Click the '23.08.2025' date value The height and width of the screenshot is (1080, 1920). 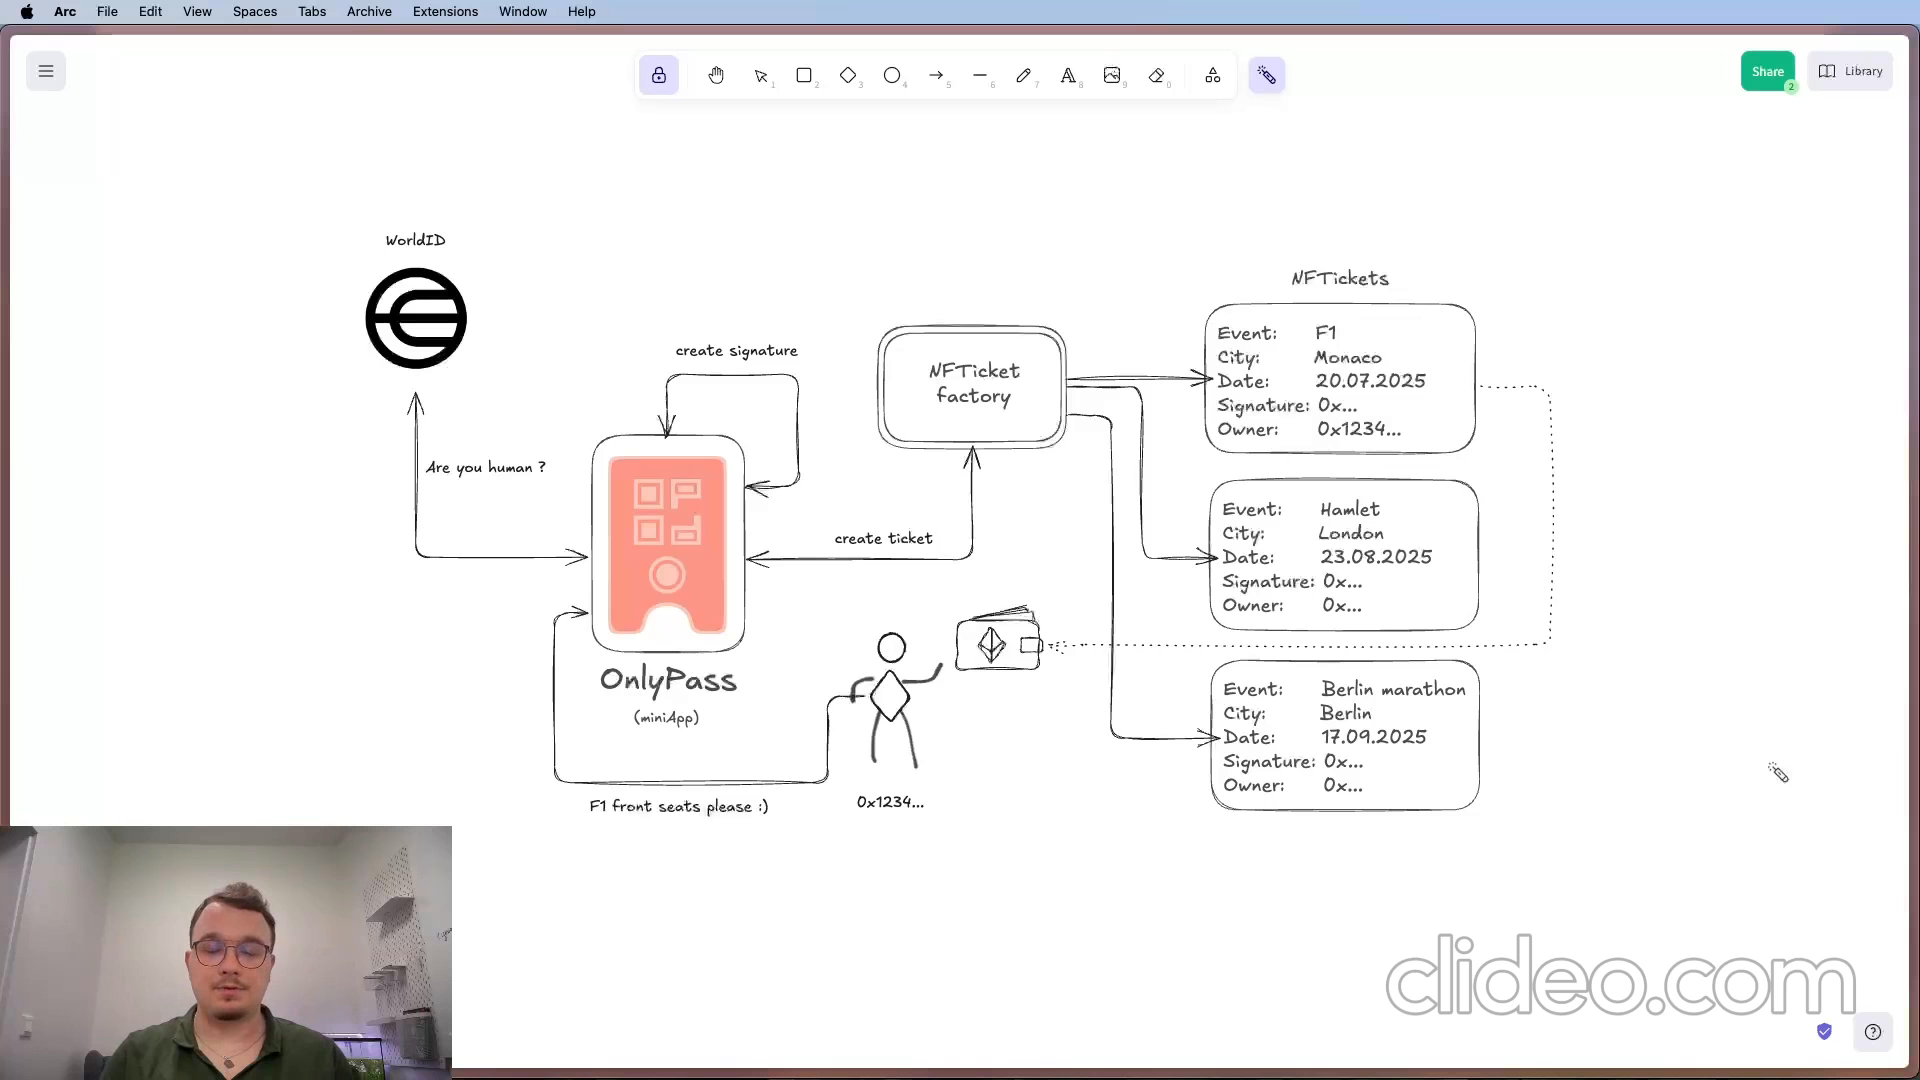(x=1376, y=557)
